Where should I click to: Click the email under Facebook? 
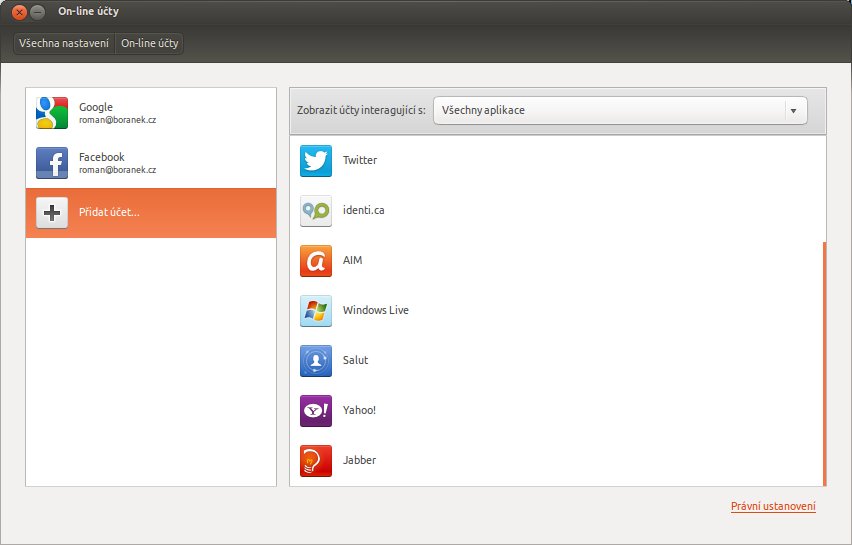pos(117,170)
